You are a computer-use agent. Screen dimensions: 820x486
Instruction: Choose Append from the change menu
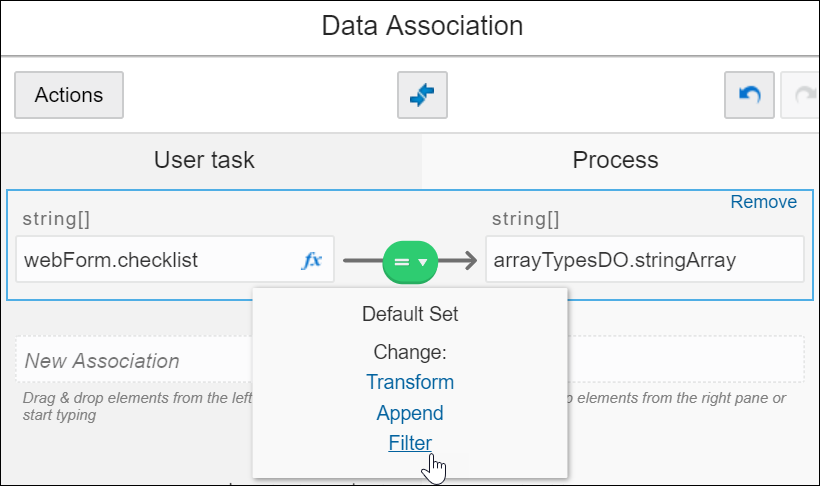click(x=410, y=413)
